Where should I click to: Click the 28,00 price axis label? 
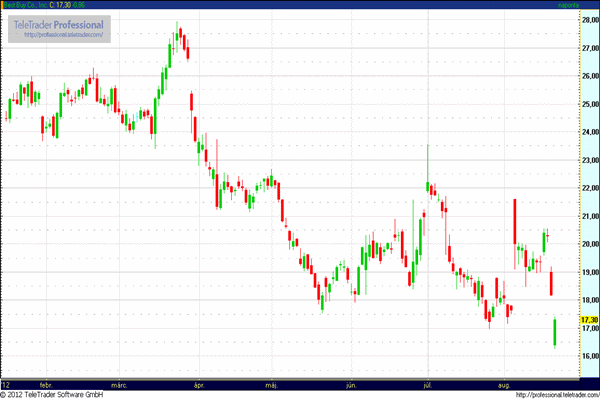point(588,19)
